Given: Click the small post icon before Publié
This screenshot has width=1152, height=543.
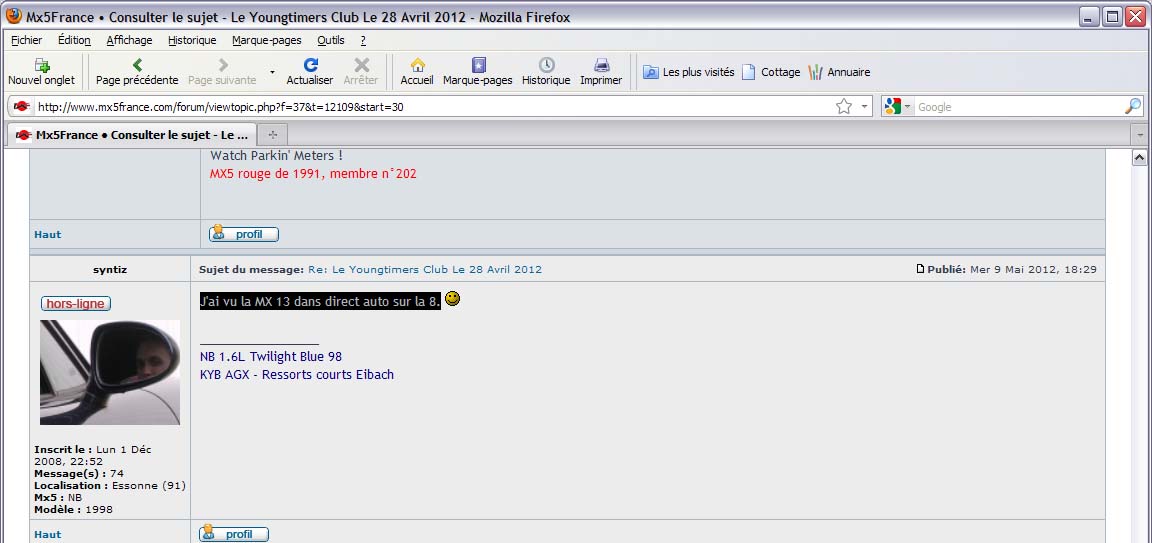Looking at the screenshot, I should coord(921,270).
